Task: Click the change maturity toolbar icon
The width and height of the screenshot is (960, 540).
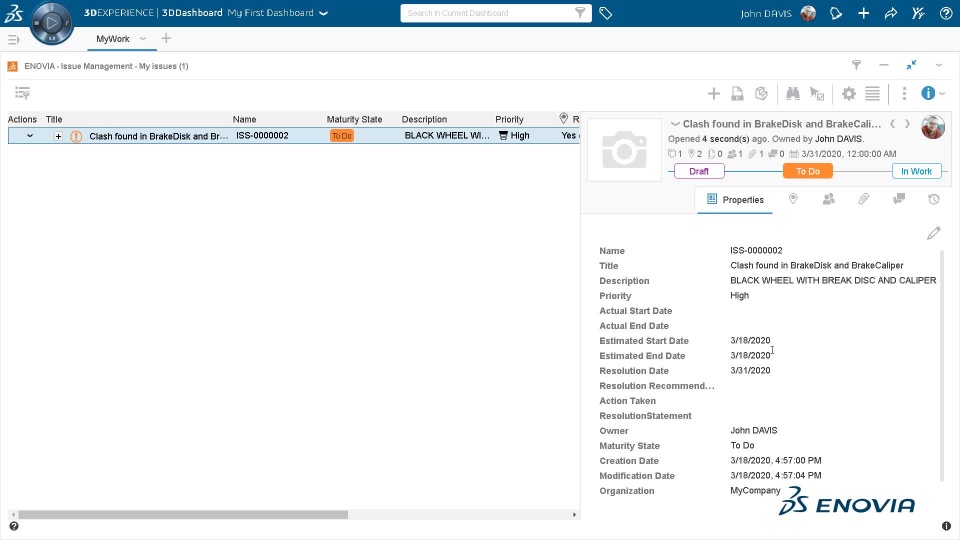Action: click(761, 93)
